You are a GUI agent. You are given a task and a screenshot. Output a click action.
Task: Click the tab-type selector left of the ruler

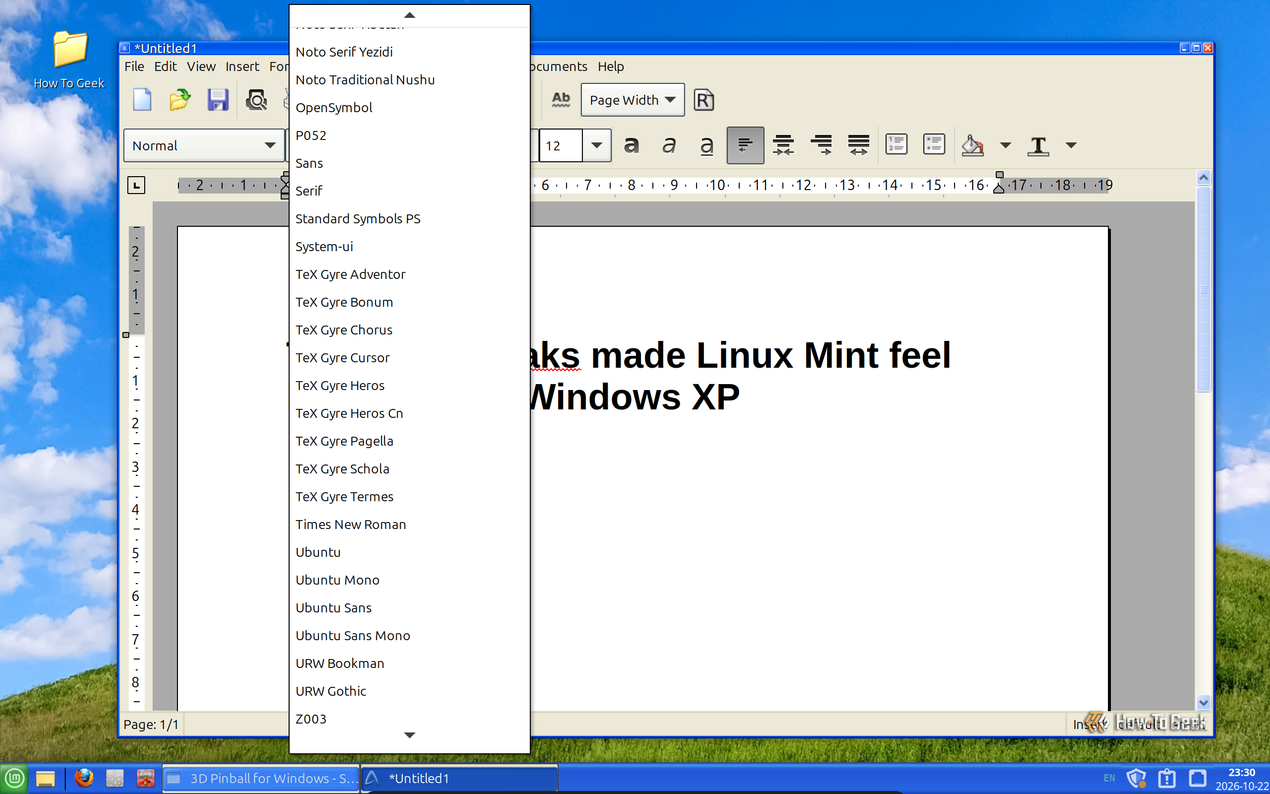pos(136,185)
